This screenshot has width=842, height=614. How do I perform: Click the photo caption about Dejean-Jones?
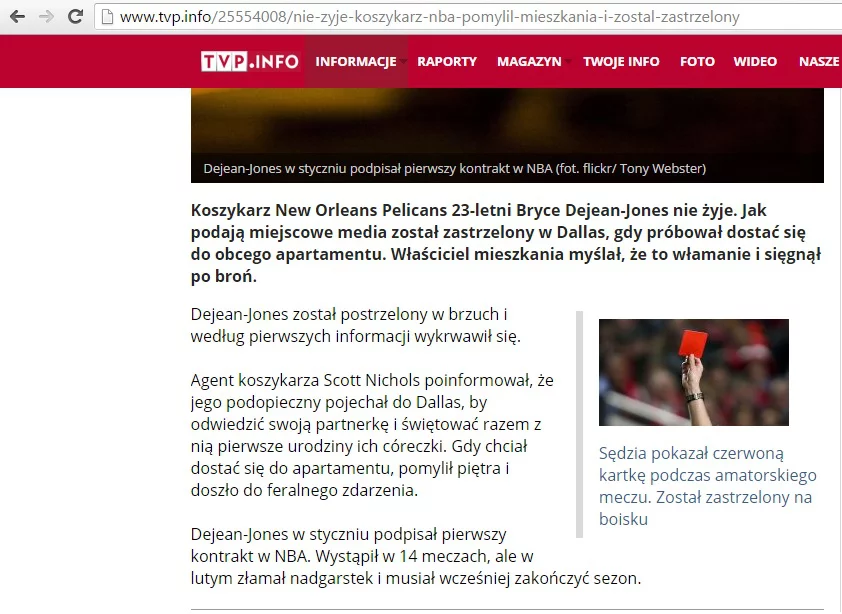tap(454, 169)
